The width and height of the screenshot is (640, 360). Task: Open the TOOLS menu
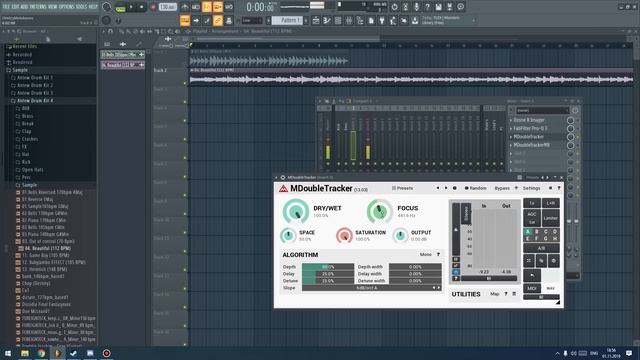[82, 7]
